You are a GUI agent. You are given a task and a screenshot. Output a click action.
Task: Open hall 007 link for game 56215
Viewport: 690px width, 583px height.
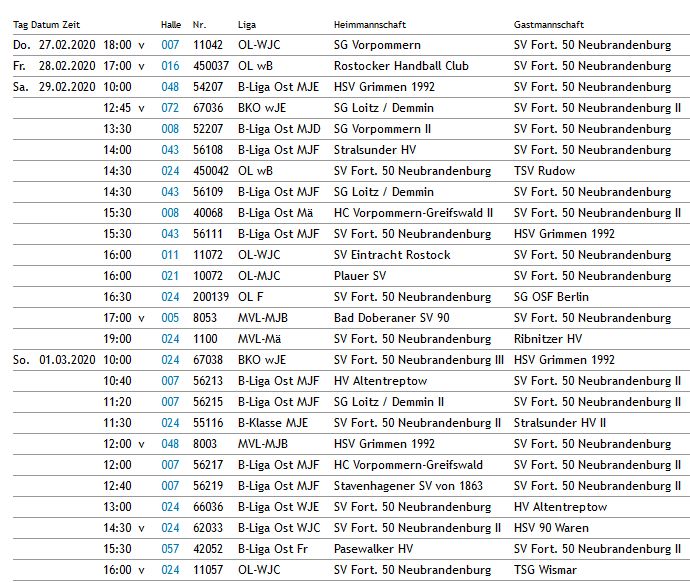(x=170, y=402)
